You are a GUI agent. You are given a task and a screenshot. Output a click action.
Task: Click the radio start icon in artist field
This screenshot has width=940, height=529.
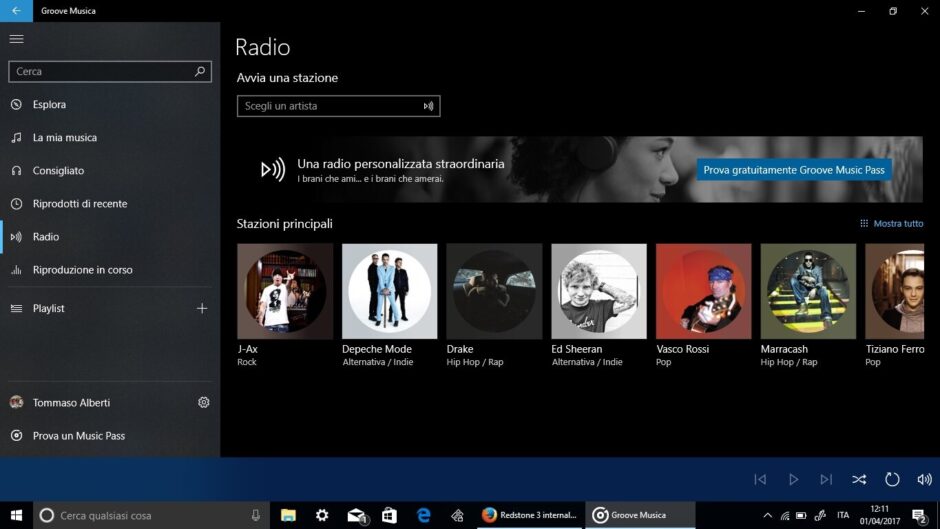click(x=428, y=106)
